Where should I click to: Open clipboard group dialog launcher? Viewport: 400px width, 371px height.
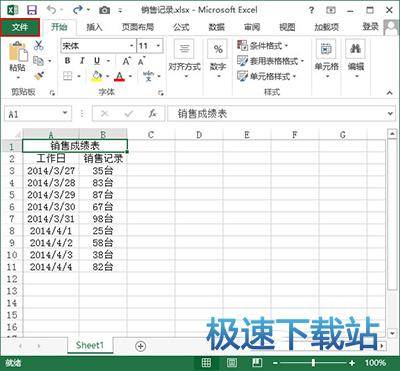pyautogui.click(x=52, y=93)
